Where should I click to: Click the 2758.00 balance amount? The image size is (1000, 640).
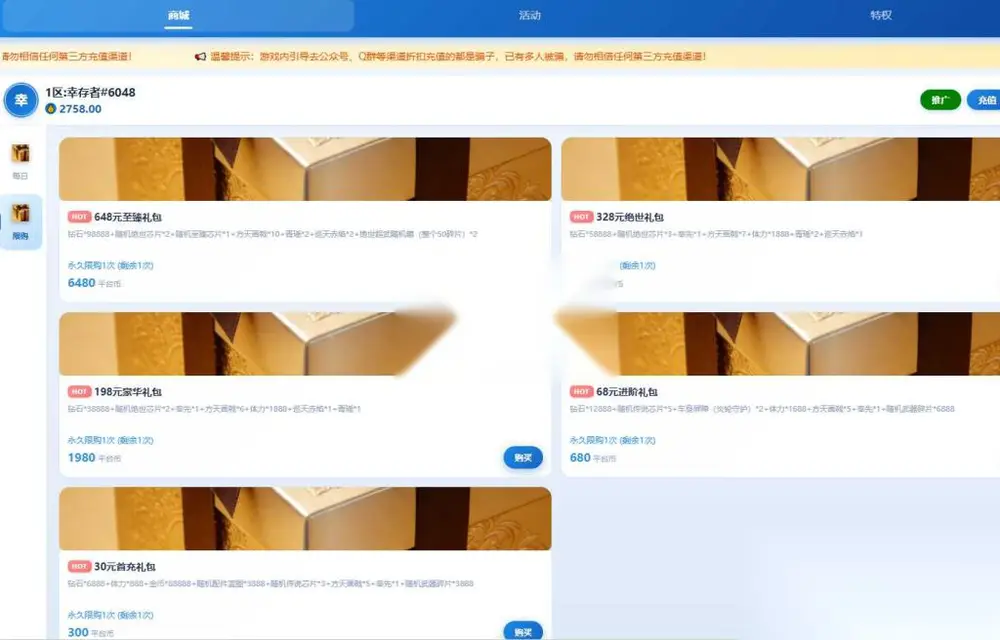click(x=80, y=109)
